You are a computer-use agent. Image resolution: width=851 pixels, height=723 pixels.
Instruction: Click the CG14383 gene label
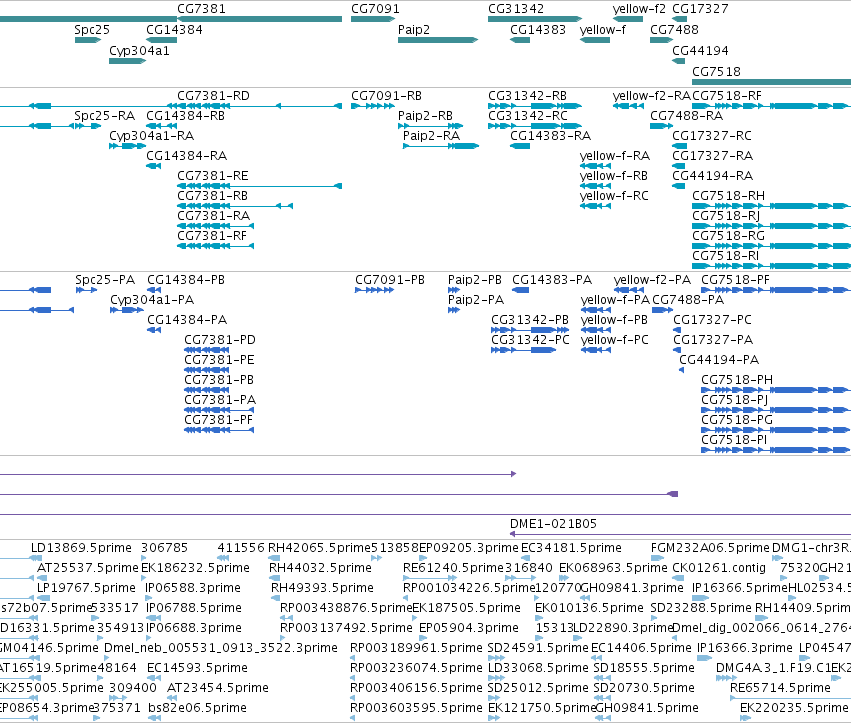[x=538, y=29]
